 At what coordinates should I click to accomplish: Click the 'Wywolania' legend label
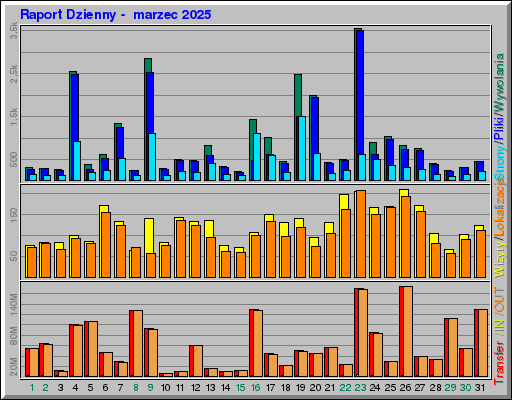coord(500,82)
